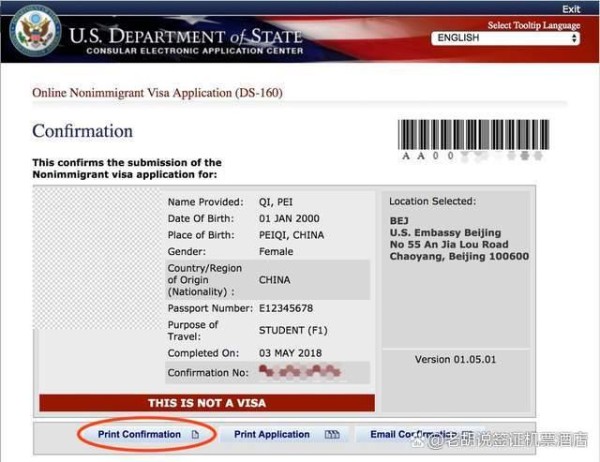The height and width of the screenshot is (462, 600).
Task: Select the nationality value CHINA
Action: click(x=274, y=280)
